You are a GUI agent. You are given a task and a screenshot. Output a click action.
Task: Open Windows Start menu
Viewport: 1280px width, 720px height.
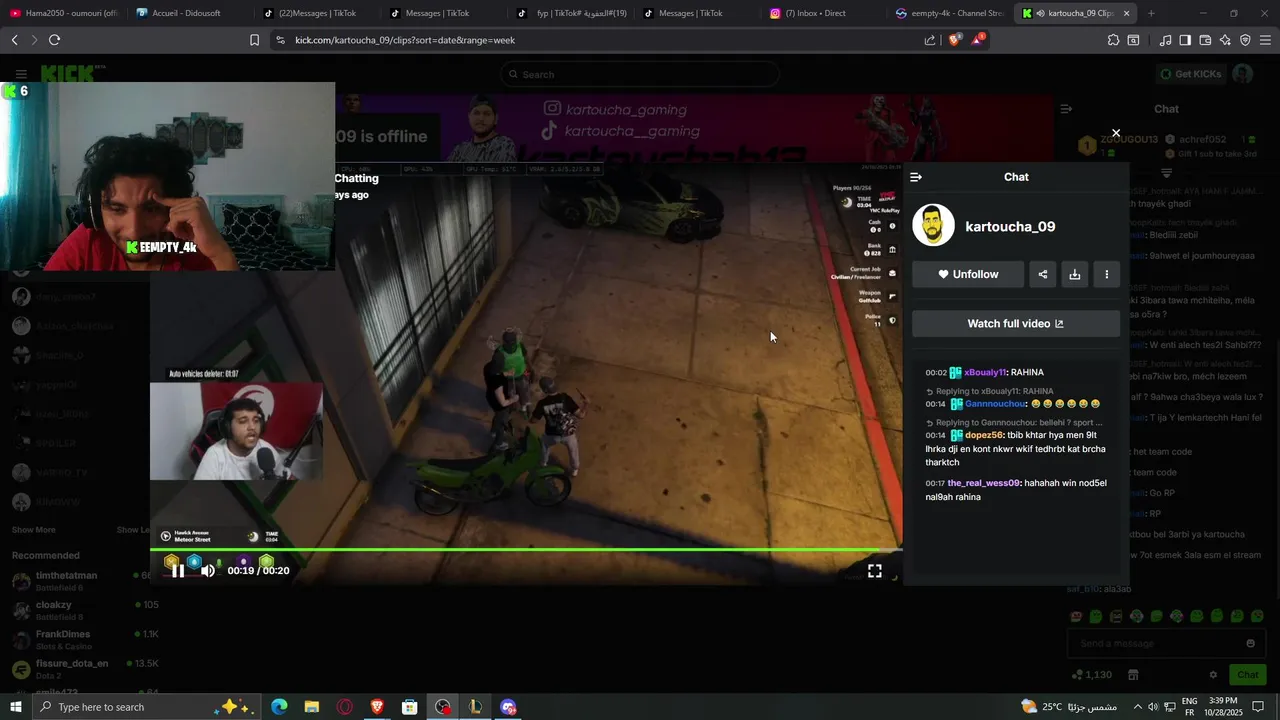pyautogui.click(x=16, y=707)
